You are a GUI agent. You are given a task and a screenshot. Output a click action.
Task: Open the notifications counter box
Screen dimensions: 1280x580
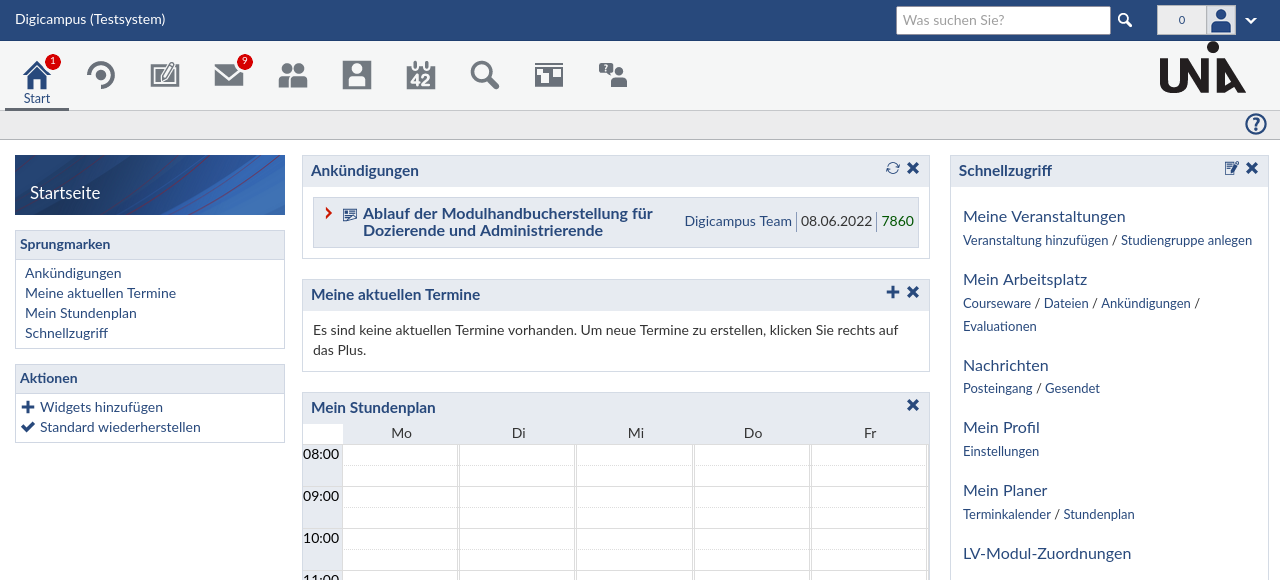click(x=1181, y=20)
